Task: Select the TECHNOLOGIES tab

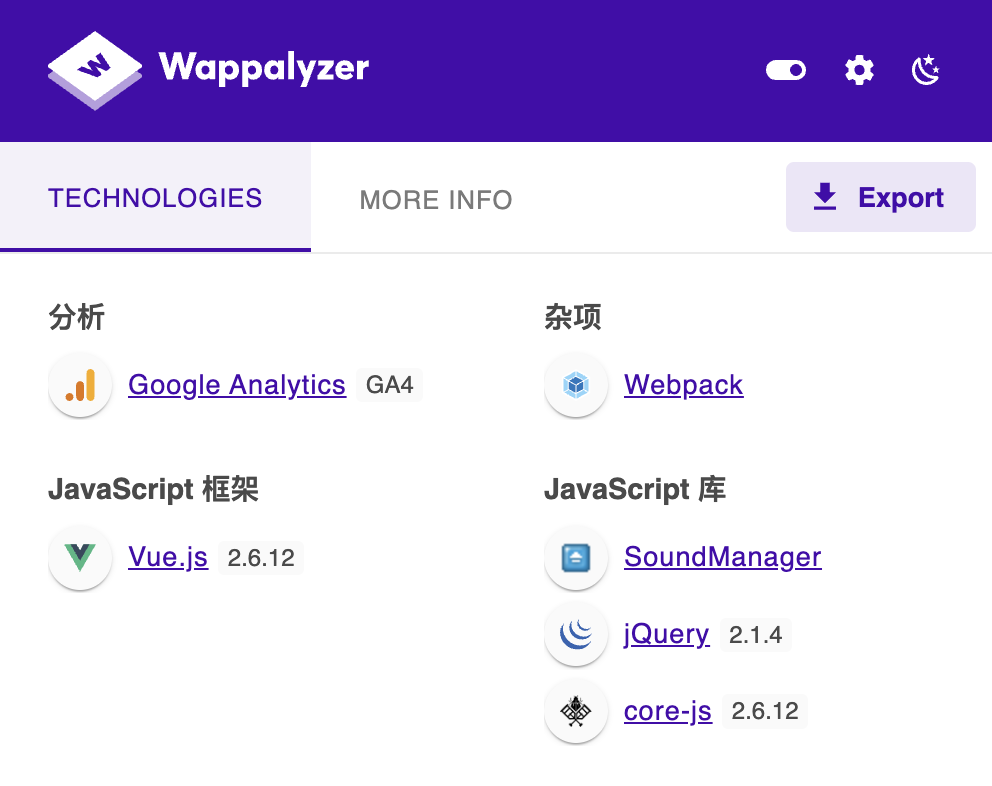Action: tap(155, 197)
